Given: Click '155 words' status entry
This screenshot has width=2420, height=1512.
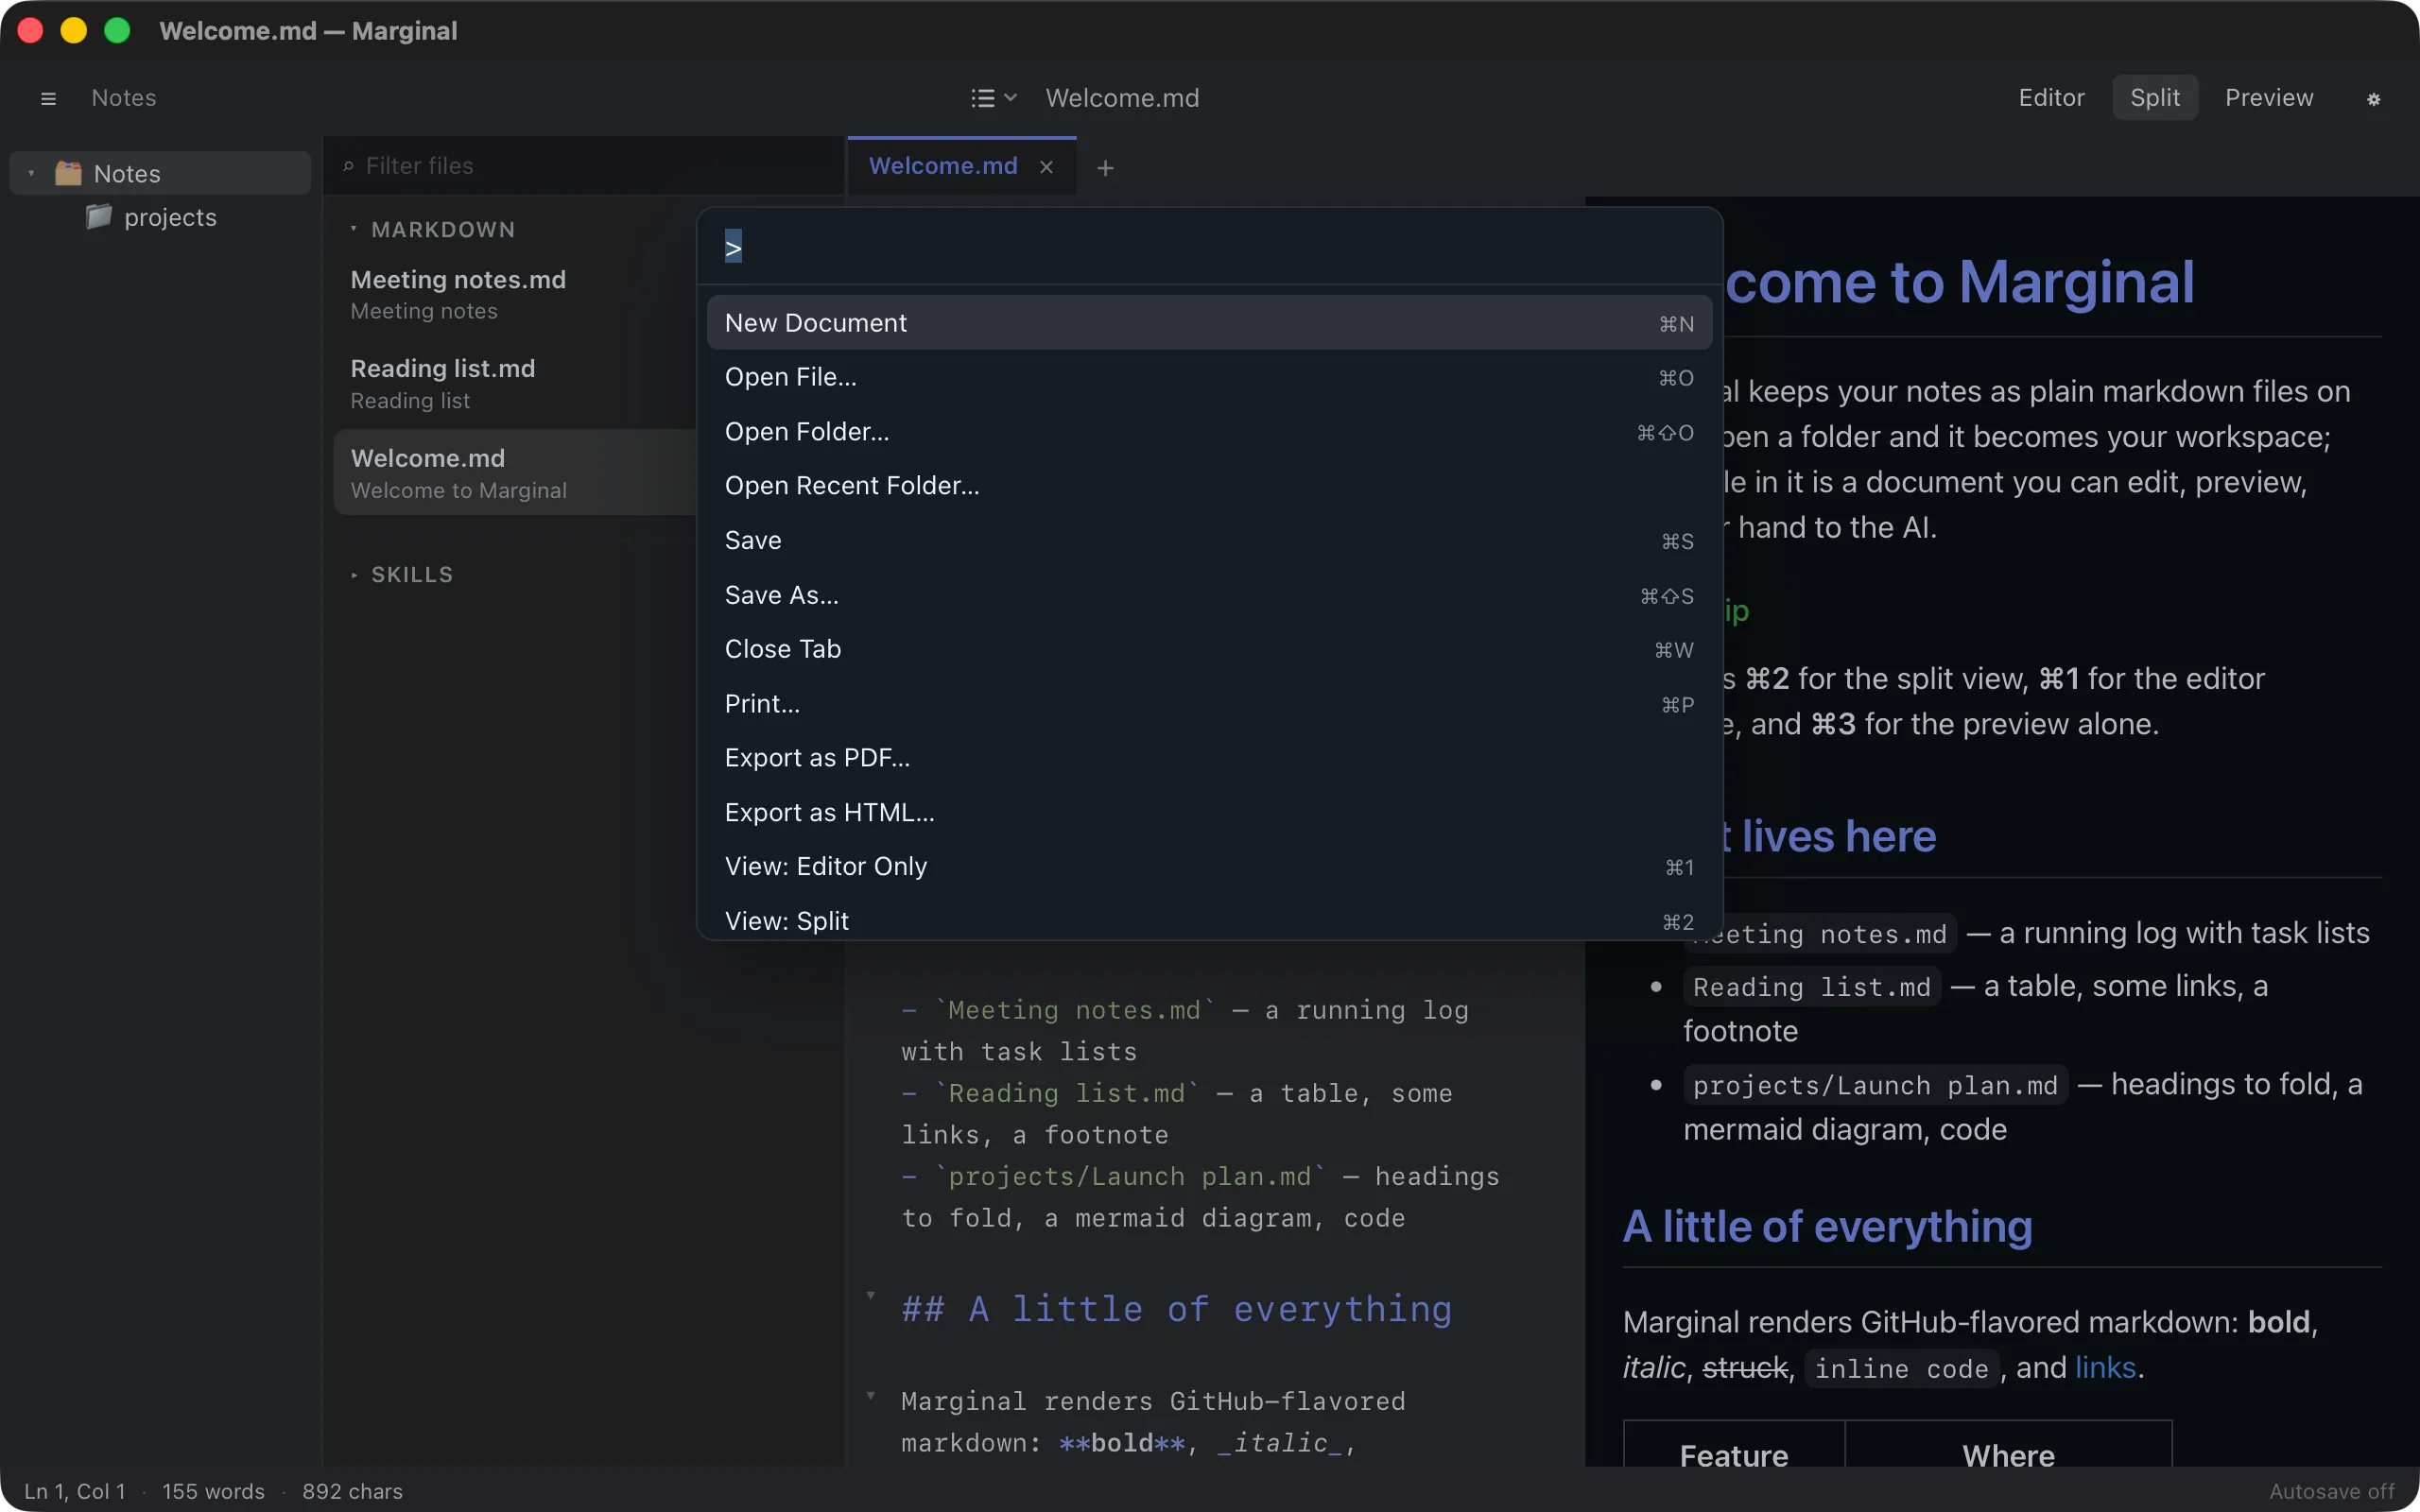Looking at the screenshot, I should (213, 1491).
